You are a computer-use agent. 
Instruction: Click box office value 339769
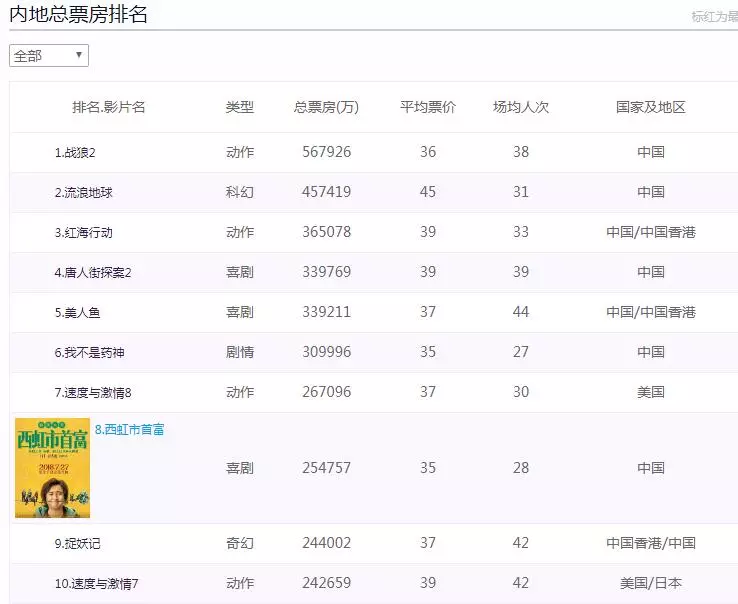click(x=326, y=272)
